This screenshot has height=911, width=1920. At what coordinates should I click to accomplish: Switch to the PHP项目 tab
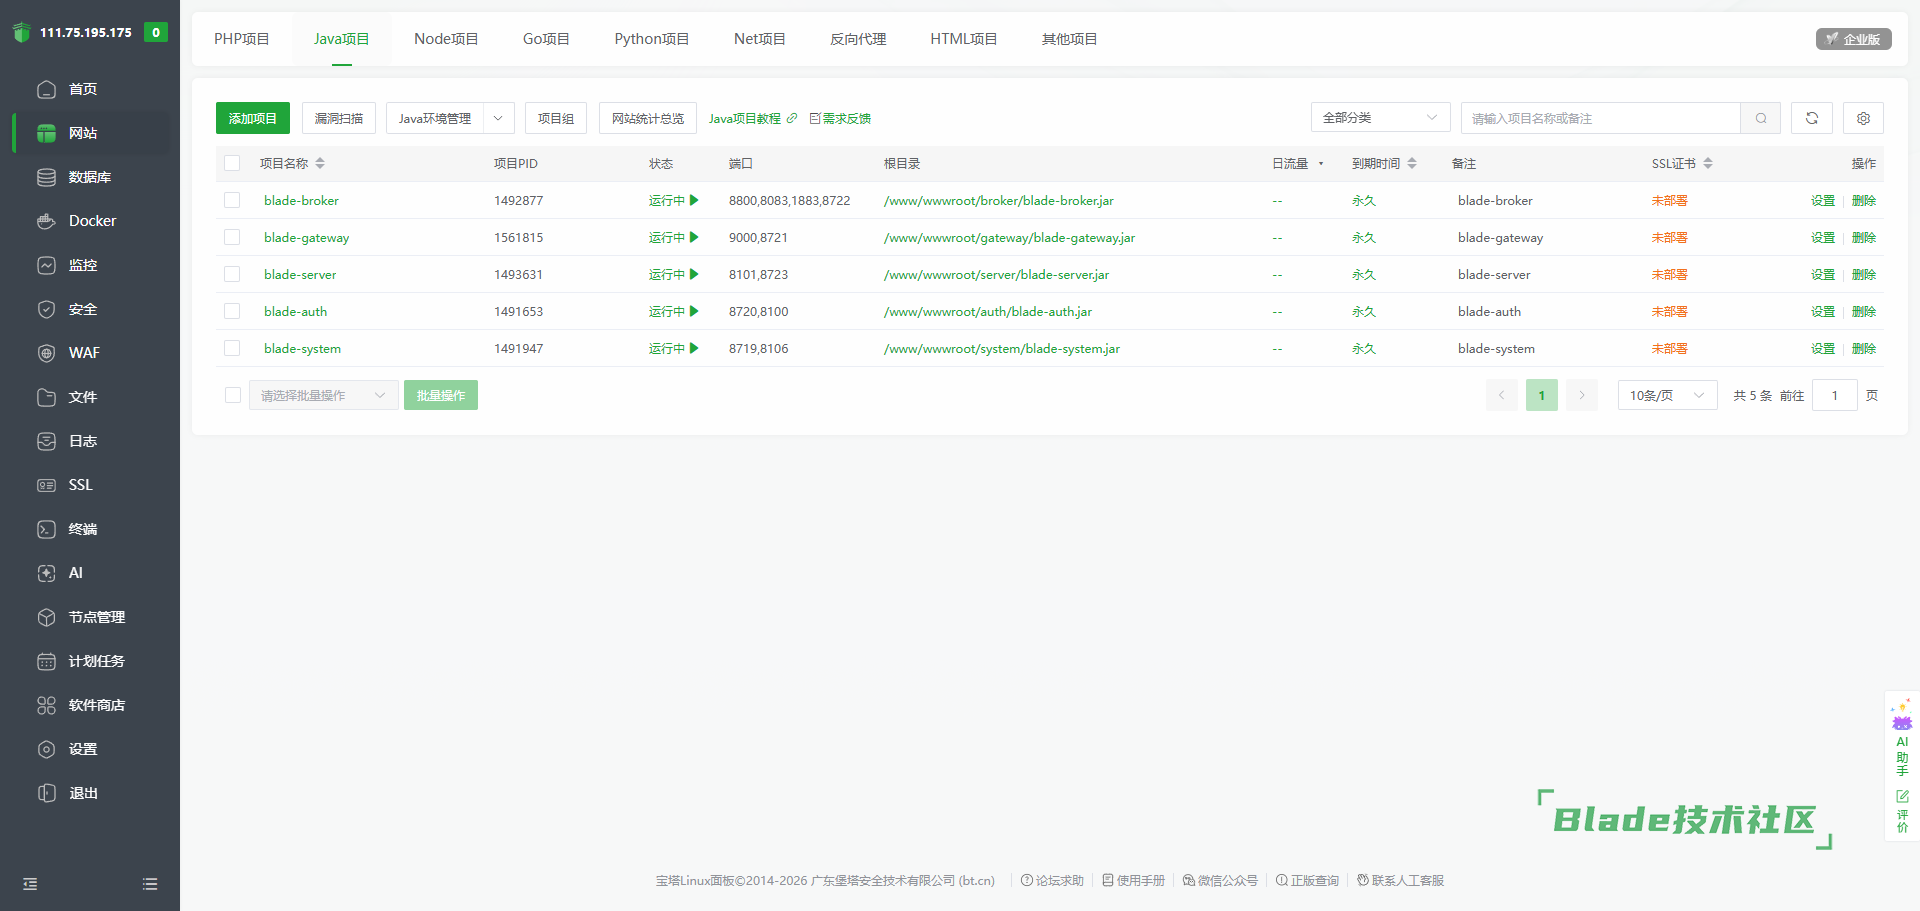241,39
